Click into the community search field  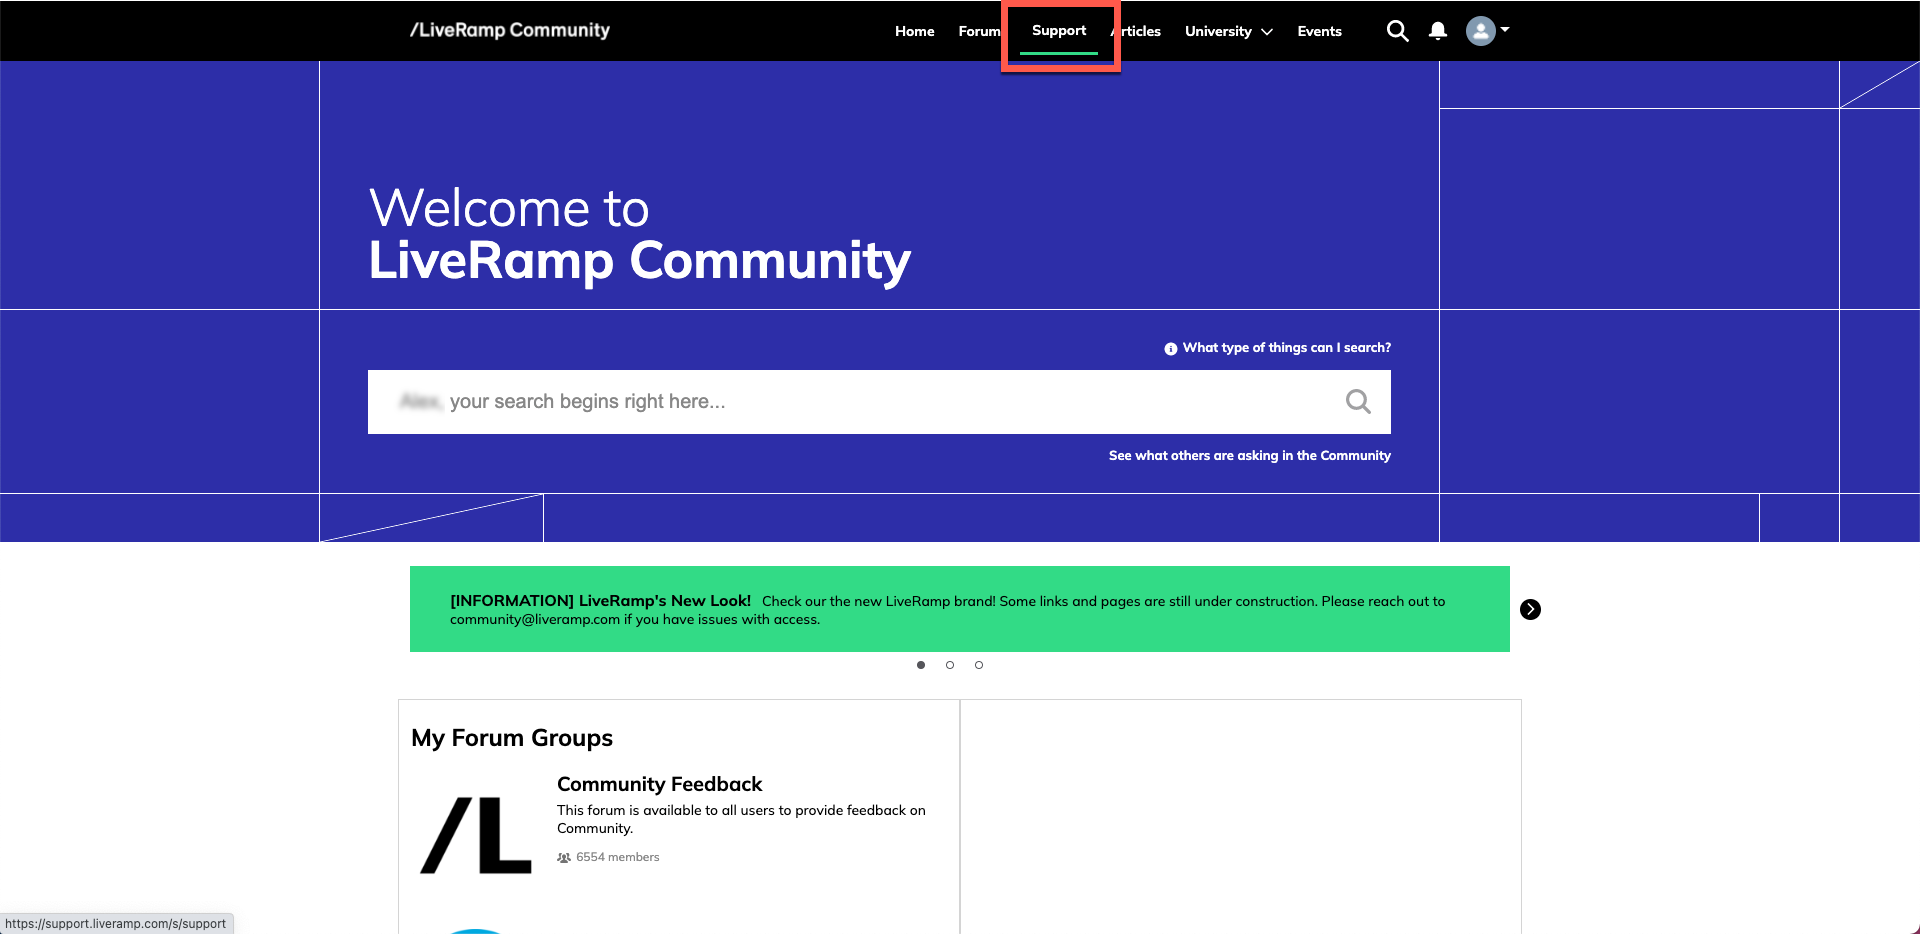coord(879,402)
